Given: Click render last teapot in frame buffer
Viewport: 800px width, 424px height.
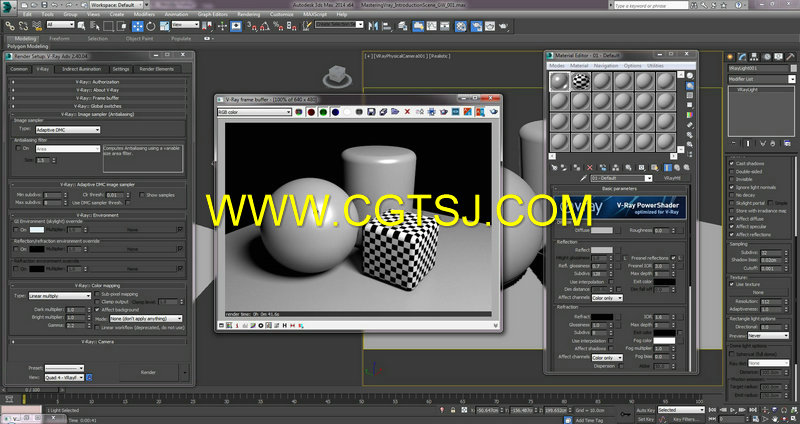Looking at the screenshot, I should point(494,112).
